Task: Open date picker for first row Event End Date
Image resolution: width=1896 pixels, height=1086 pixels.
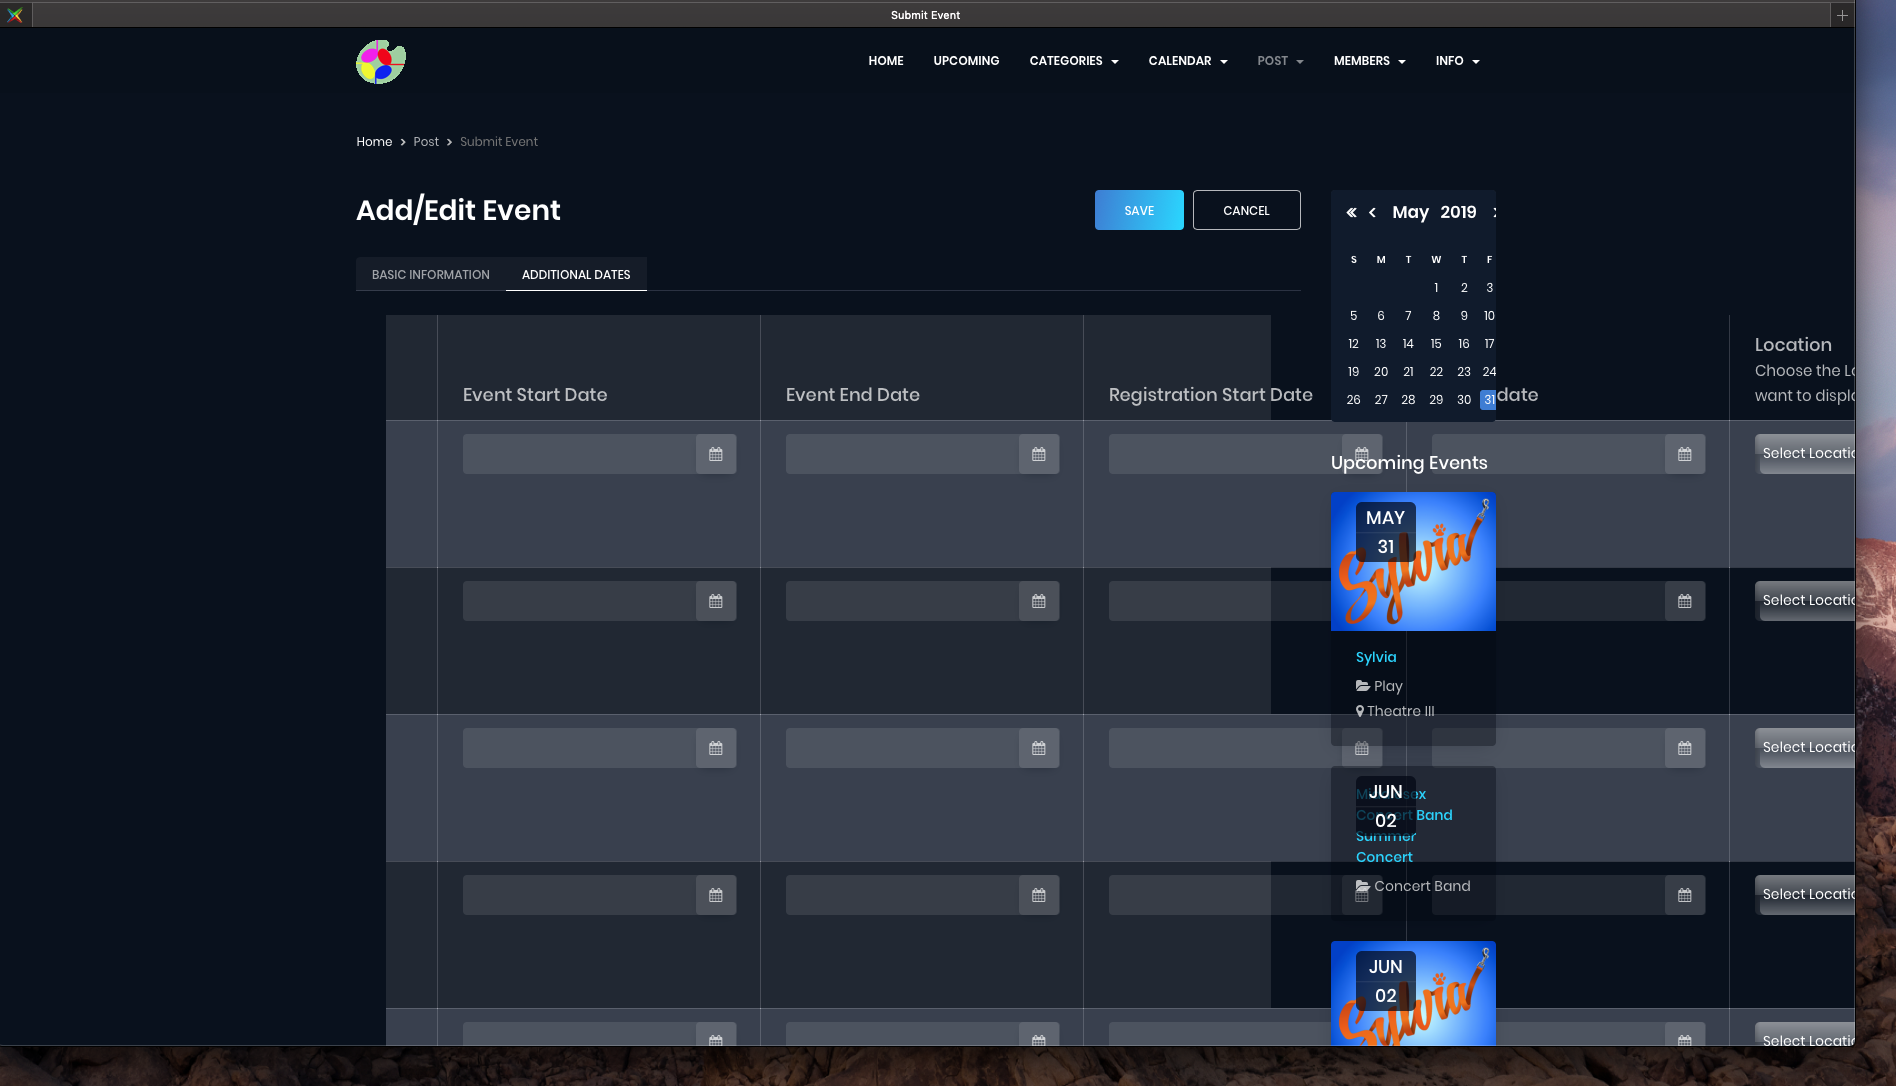Action: point(1039,454)
